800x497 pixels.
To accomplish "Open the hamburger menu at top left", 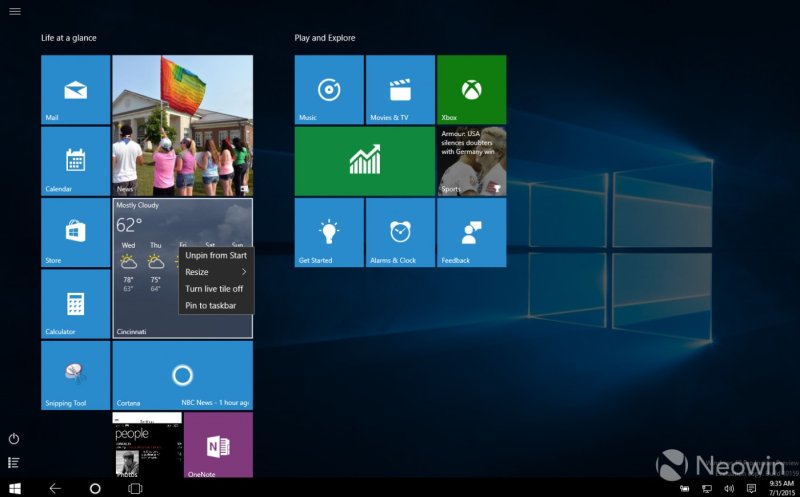I will [15, 11].
